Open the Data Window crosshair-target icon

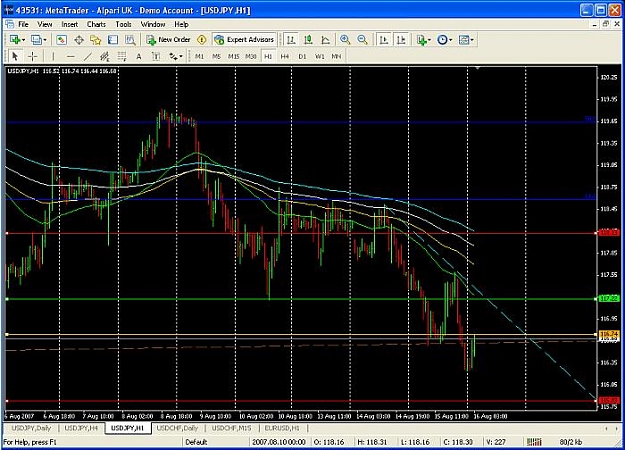pyautogui.click(x=79, y=40)
